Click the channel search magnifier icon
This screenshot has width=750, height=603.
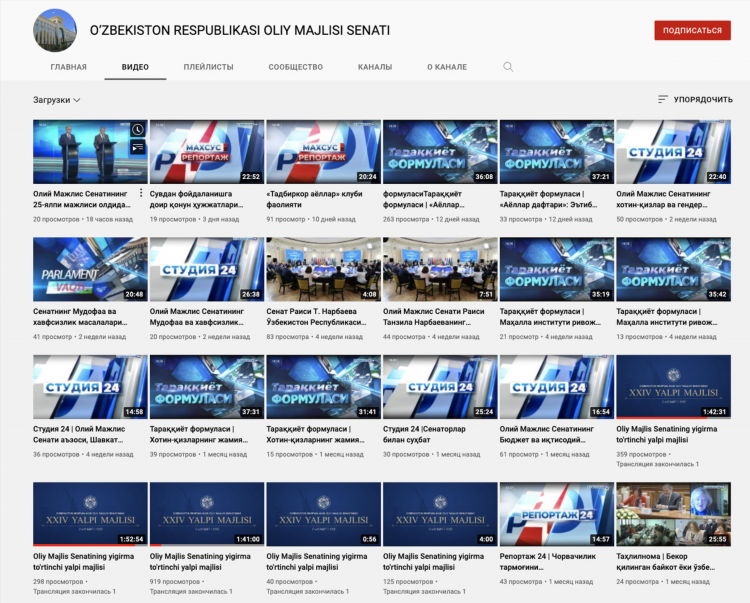[x=508, y=67]
